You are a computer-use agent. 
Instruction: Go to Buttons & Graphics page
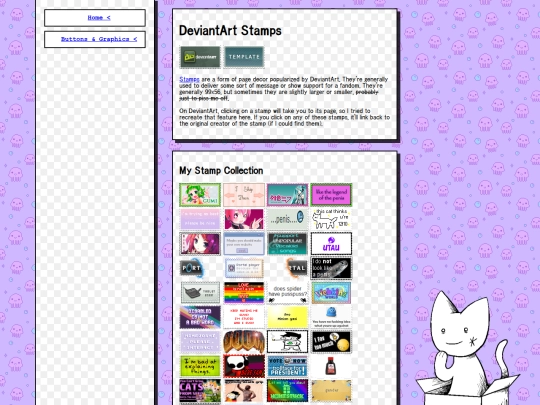[x=99, y=39]
